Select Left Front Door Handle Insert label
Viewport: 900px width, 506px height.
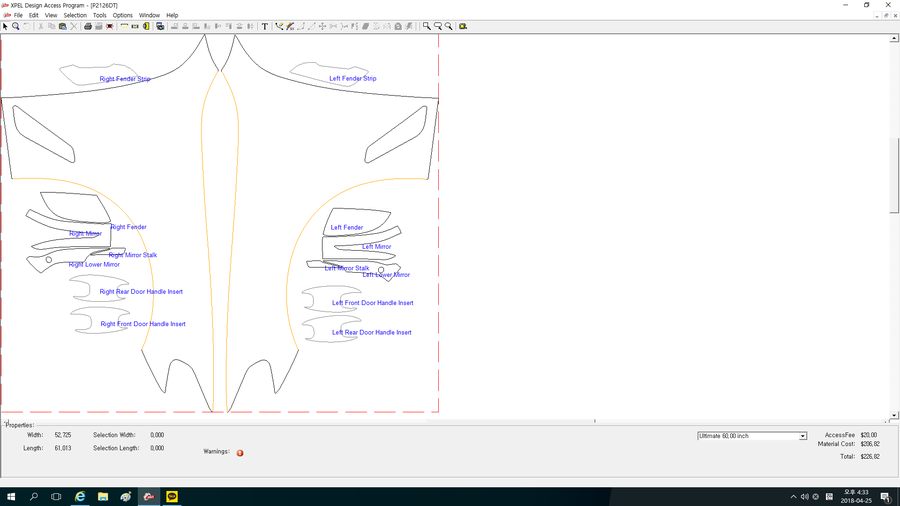373,303
